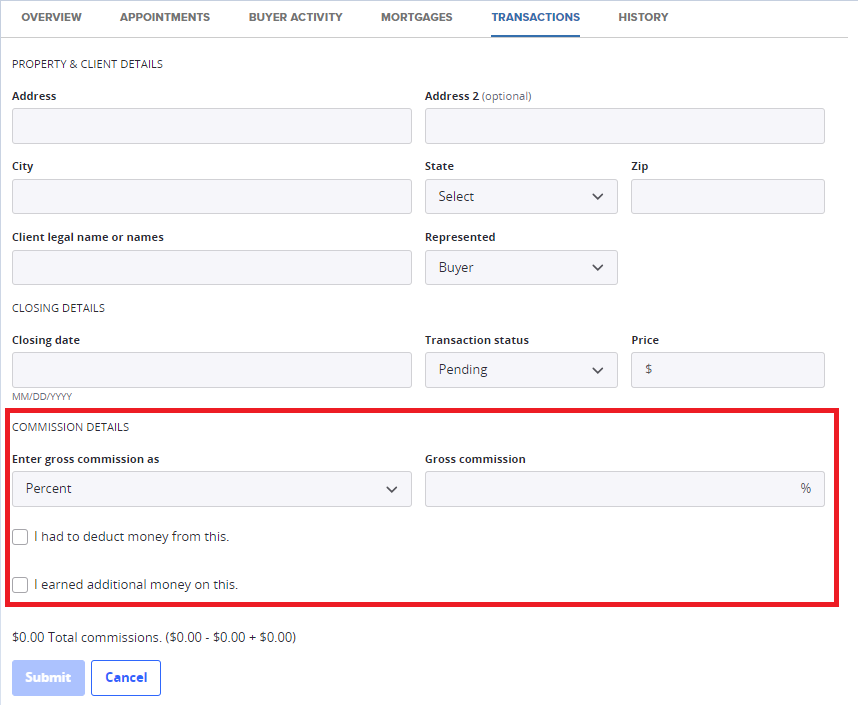Focus the Address input field
This screenshot has width=858, height=705.
point(212,126)
